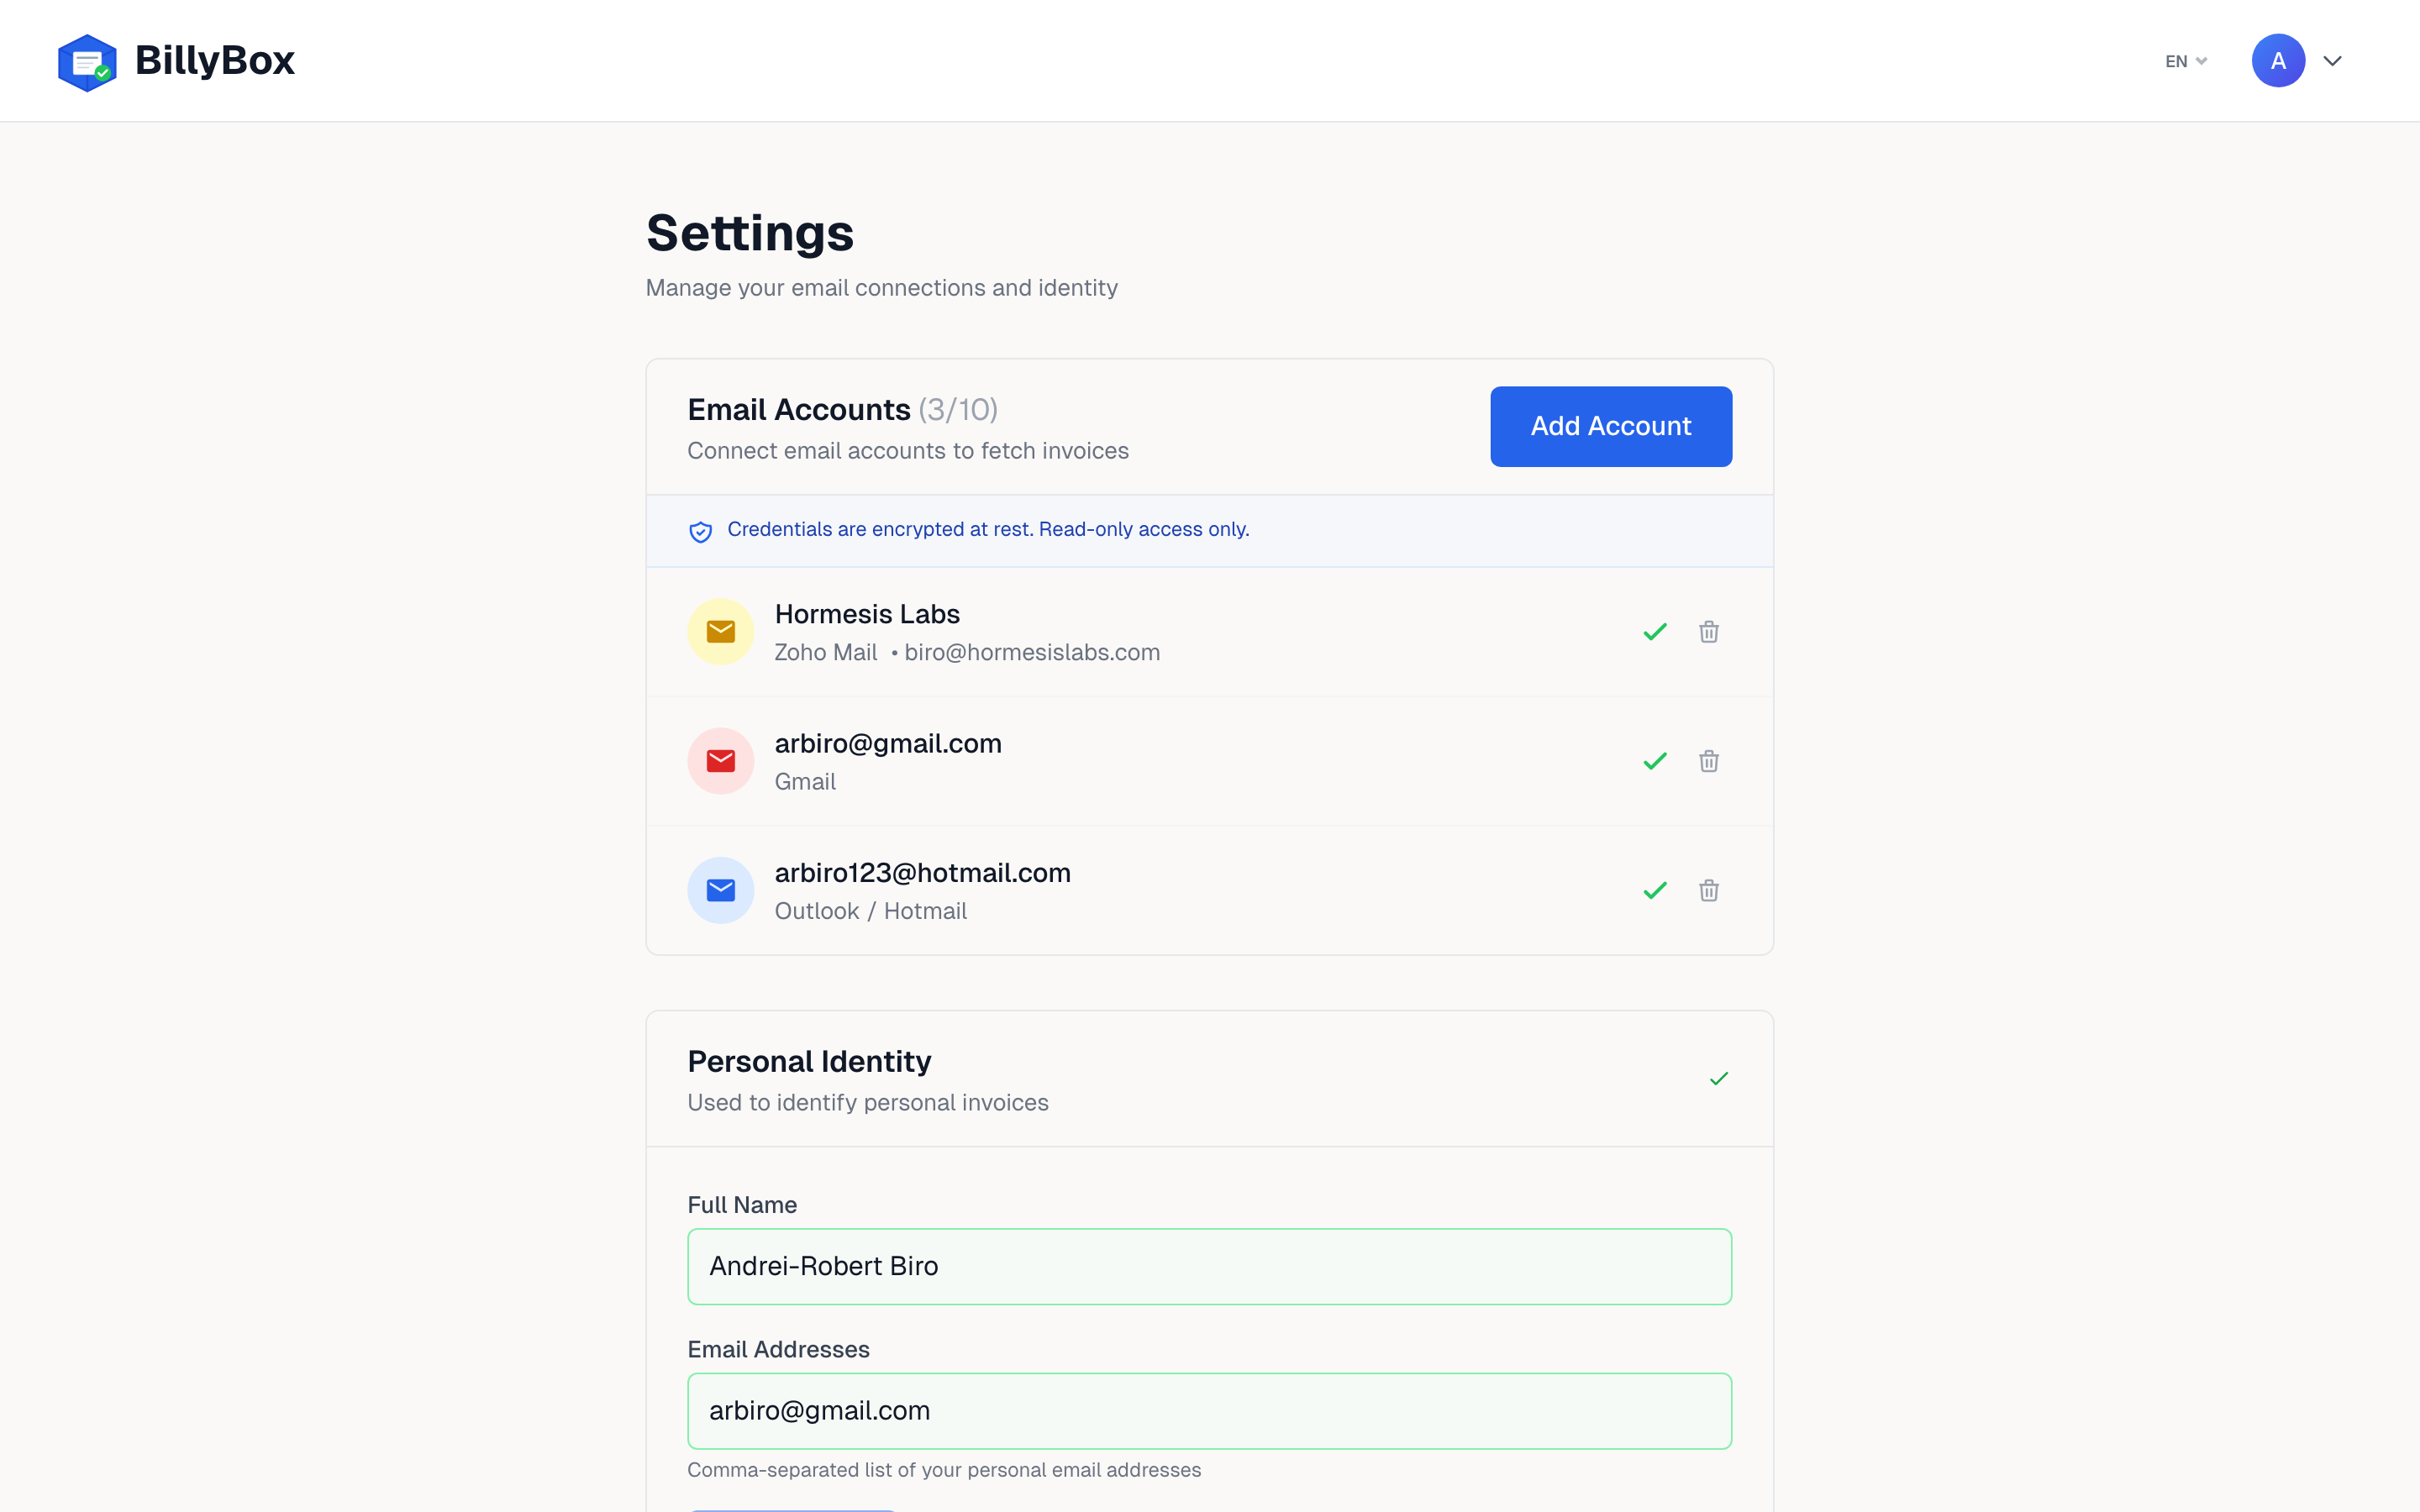Screen dimensions: 2420x1512
Task: Select the Email Addresses input field
Action: [x=1209, y=1410]
